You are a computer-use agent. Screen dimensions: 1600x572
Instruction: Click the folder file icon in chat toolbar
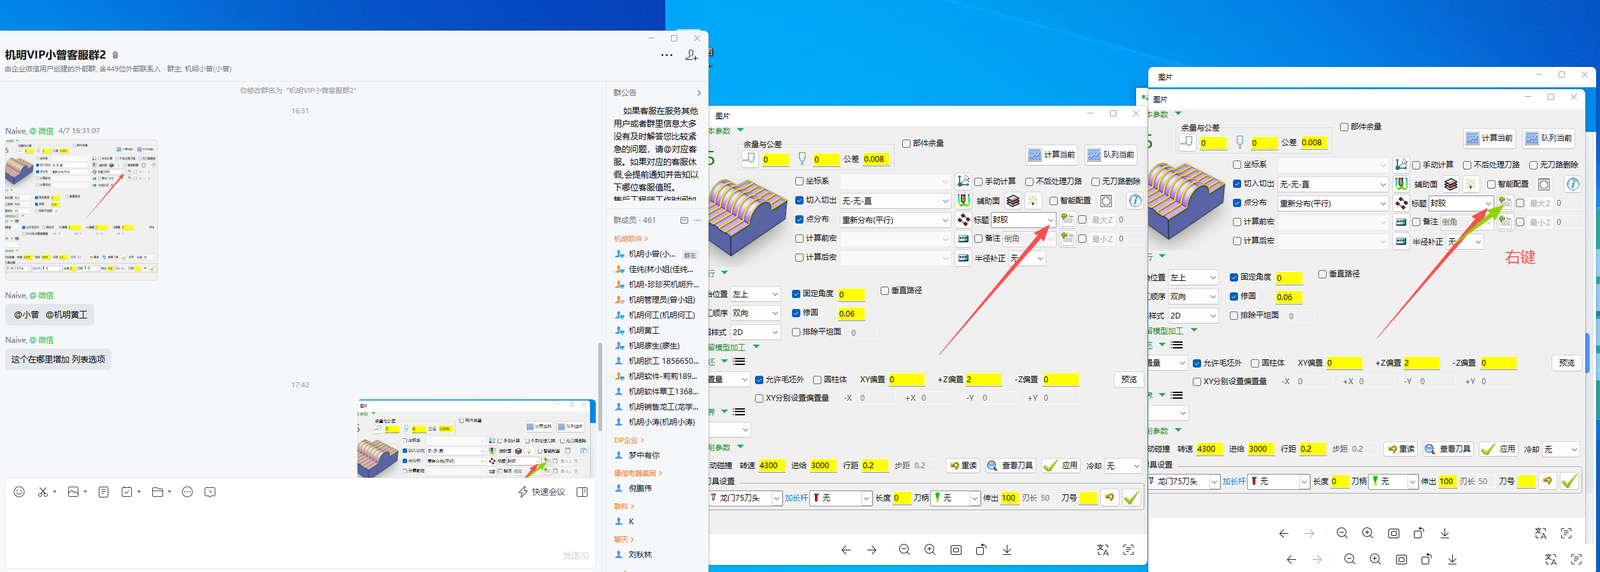click(x=157, y=492)
